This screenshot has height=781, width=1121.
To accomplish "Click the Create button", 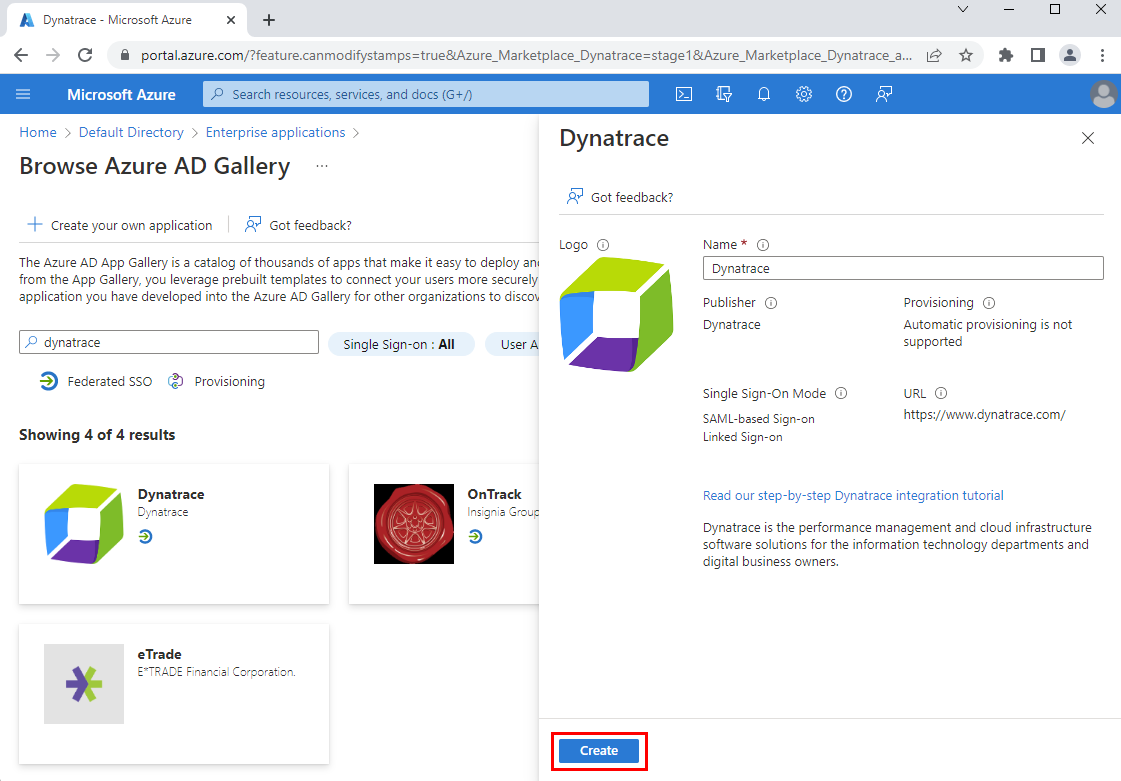I will point(599,751).
